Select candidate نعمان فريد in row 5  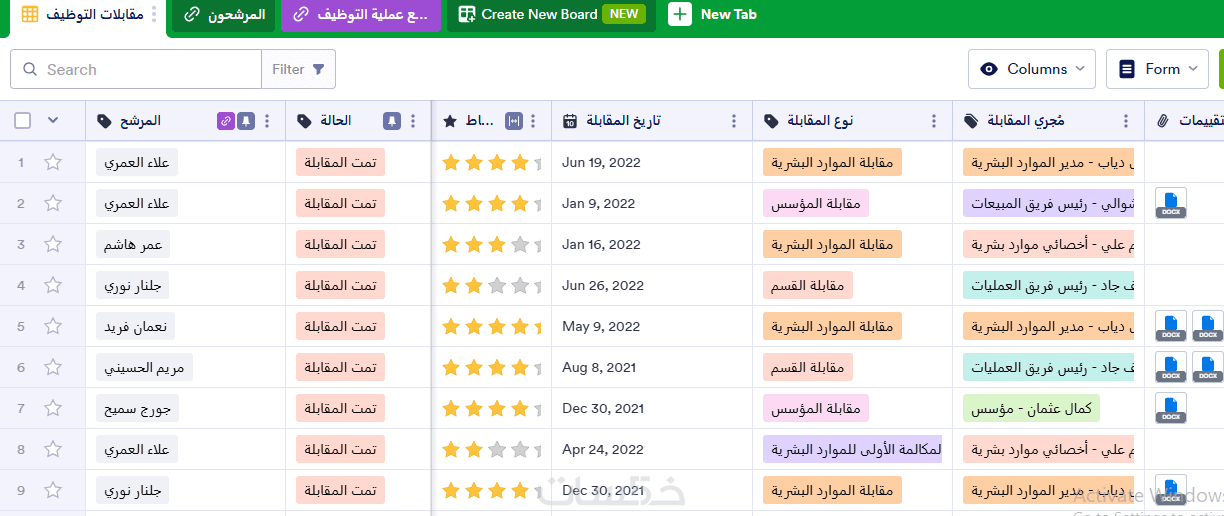point(136,326)
